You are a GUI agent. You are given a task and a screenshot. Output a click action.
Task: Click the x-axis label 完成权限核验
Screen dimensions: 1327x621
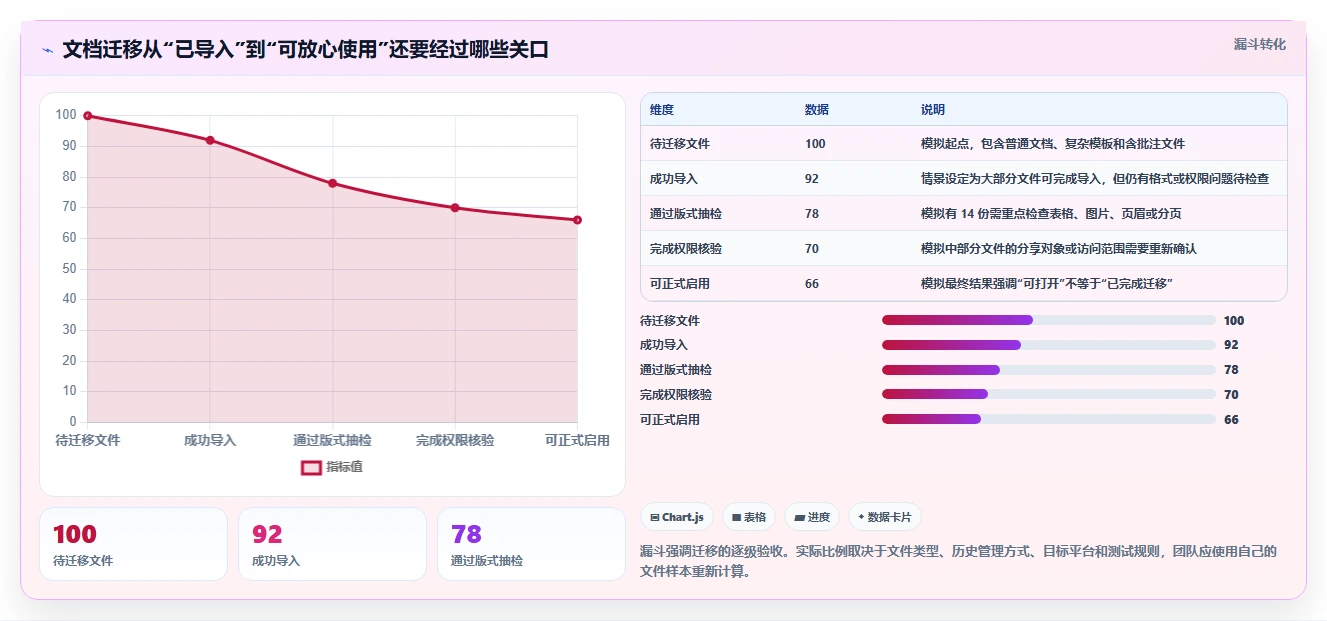[455, 441]
